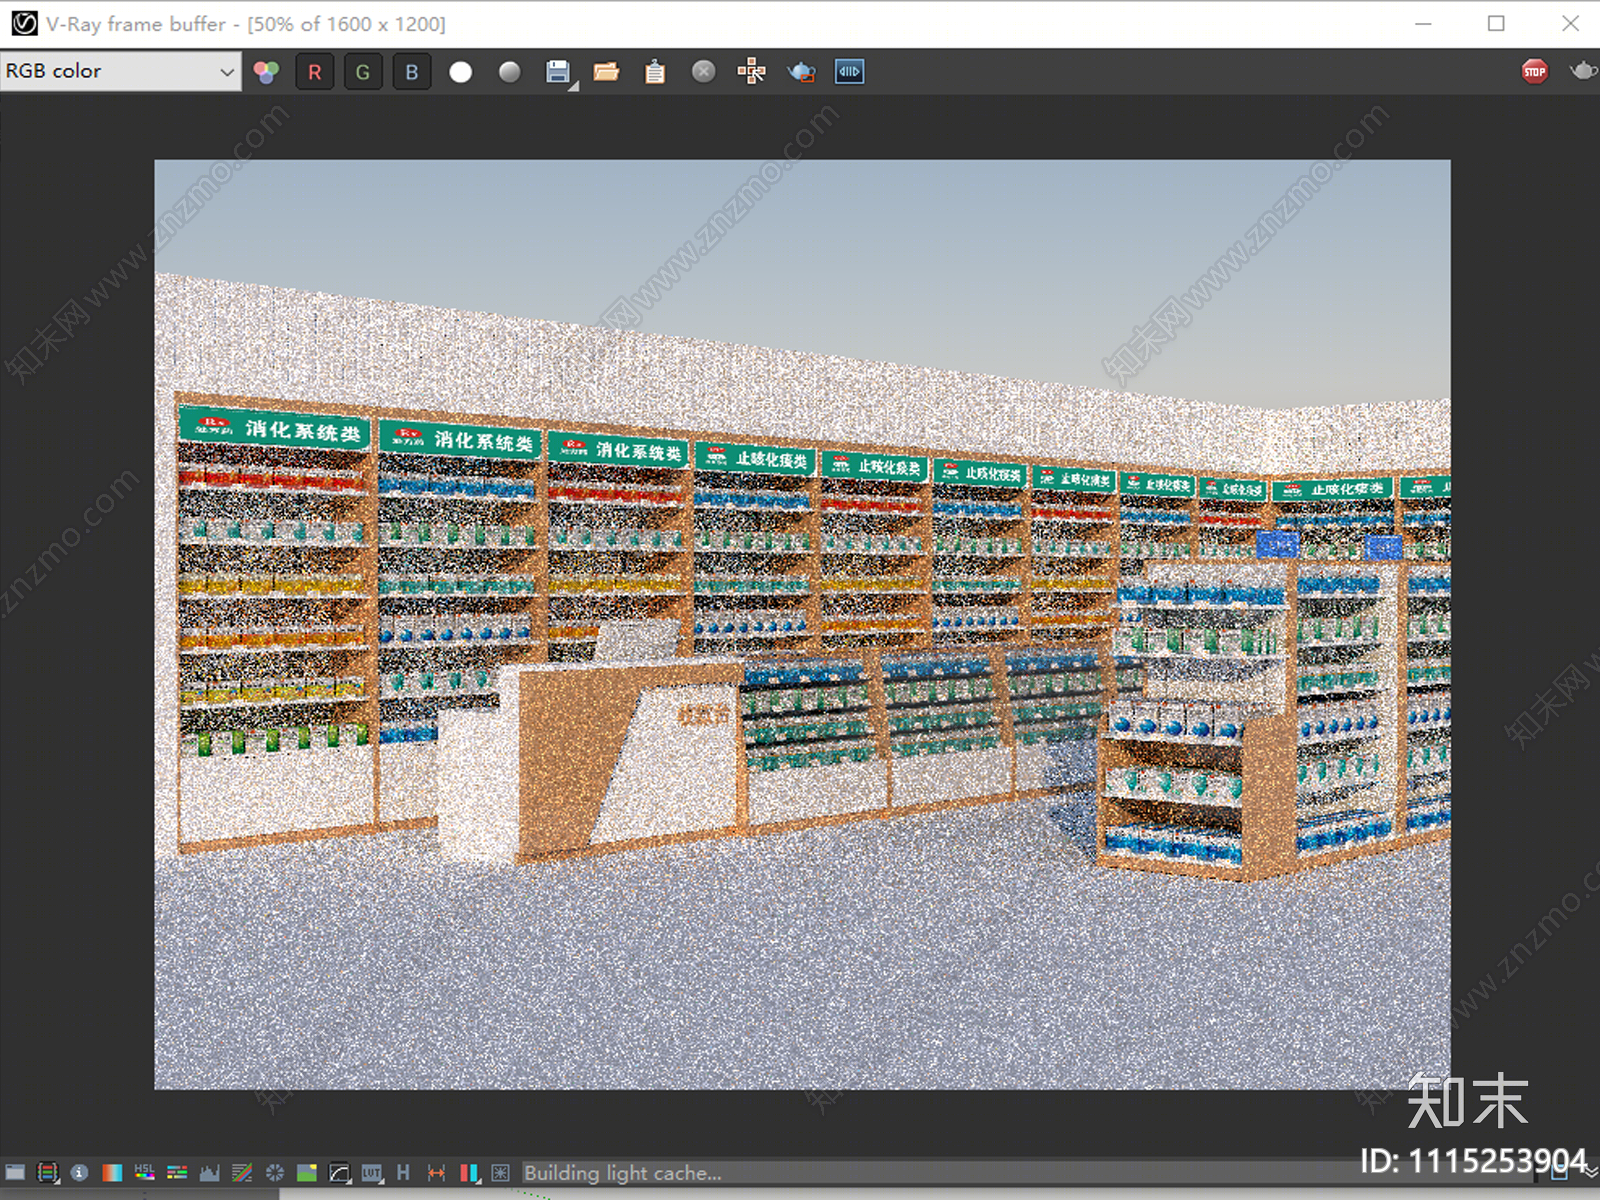Switch to RGB channels view icon
The image size is (1600, 1200).
266,72
